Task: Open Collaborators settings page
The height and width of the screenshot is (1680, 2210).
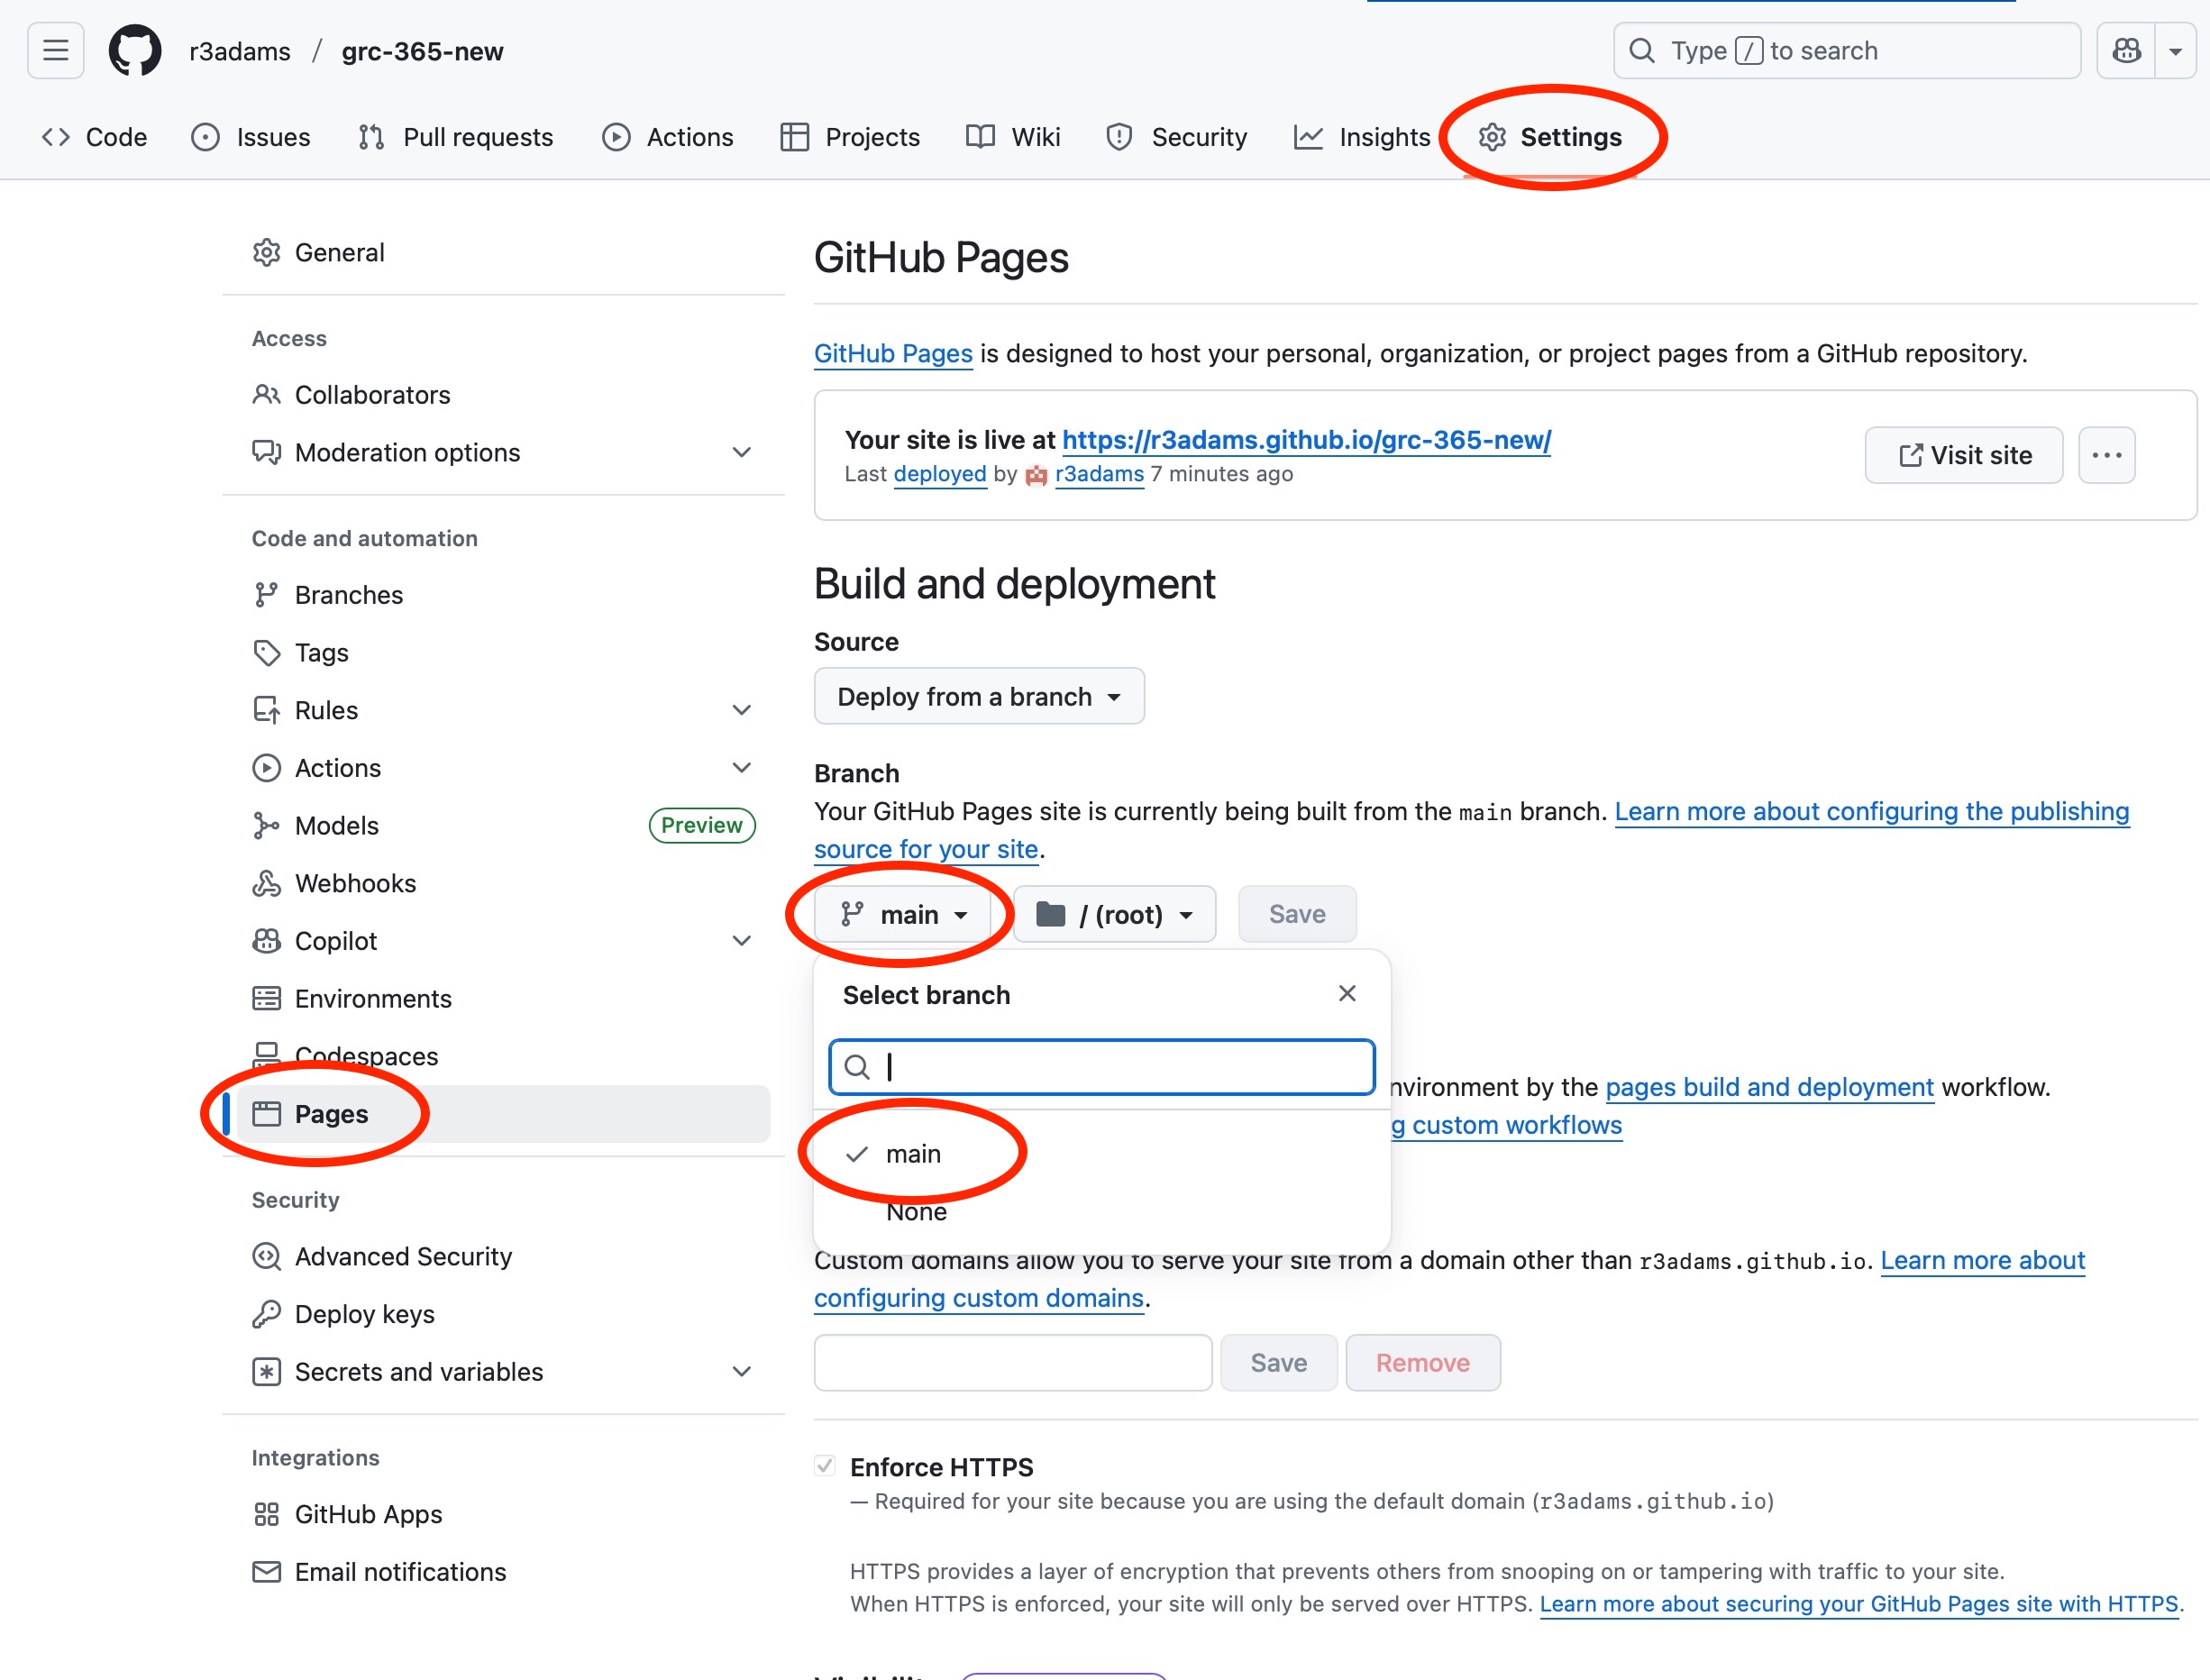Action: 503,395
